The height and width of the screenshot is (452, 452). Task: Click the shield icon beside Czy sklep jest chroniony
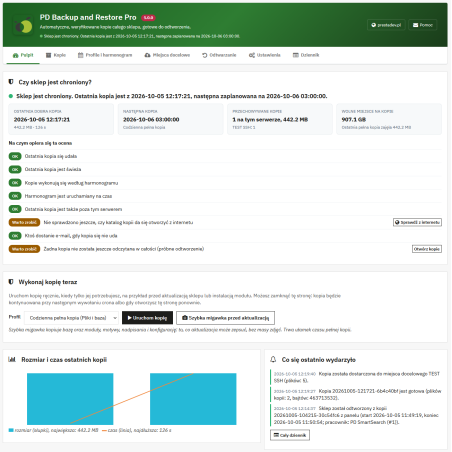[x=11, y=82]
